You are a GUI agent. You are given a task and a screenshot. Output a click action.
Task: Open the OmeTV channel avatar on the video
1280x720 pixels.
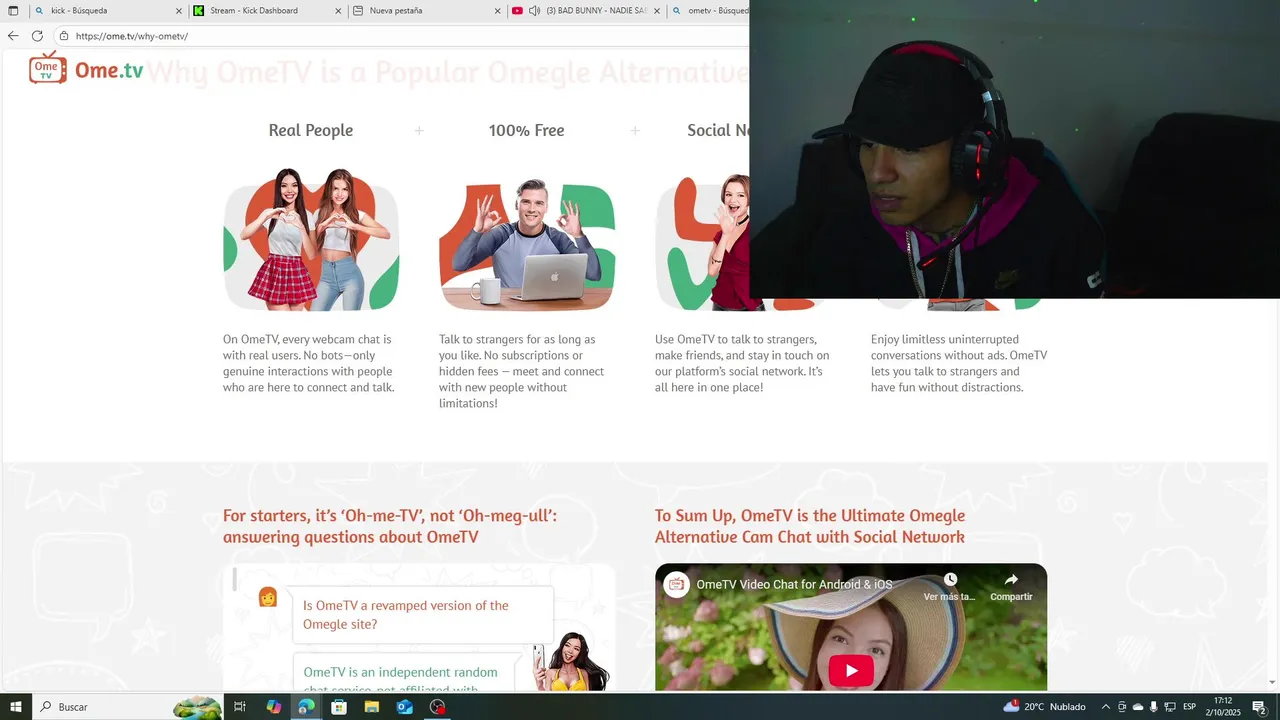point(677,585)
